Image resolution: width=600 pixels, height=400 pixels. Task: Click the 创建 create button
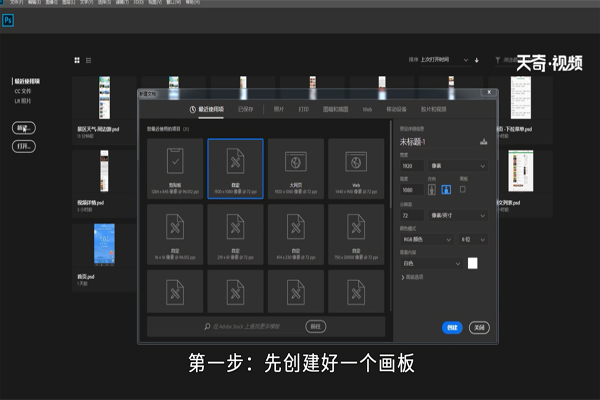coord(452,327)
